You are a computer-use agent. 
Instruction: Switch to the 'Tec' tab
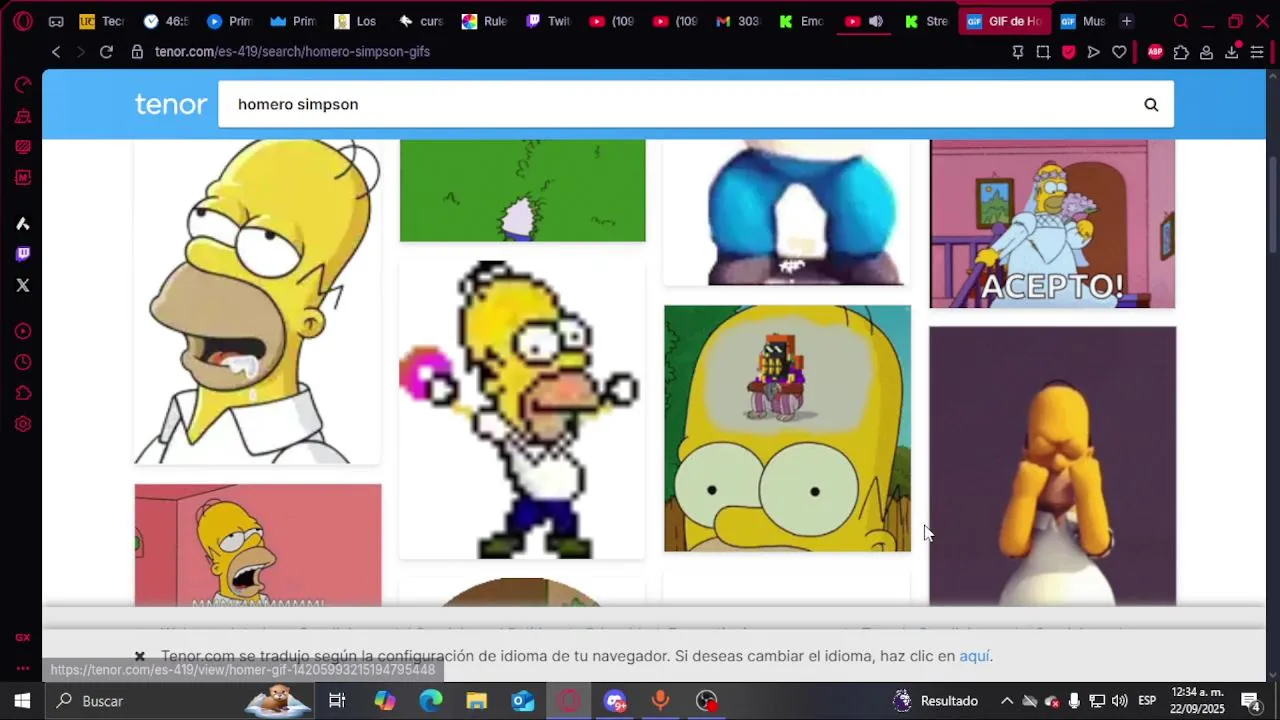[101, 21]
